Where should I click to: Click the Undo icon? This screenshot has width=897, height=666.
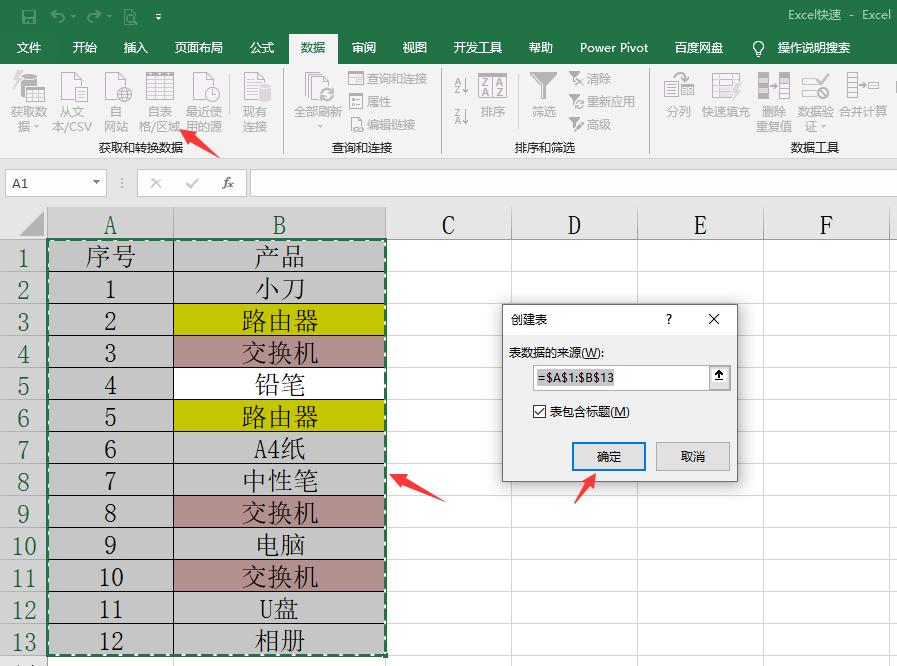click(x=58, y=17)
